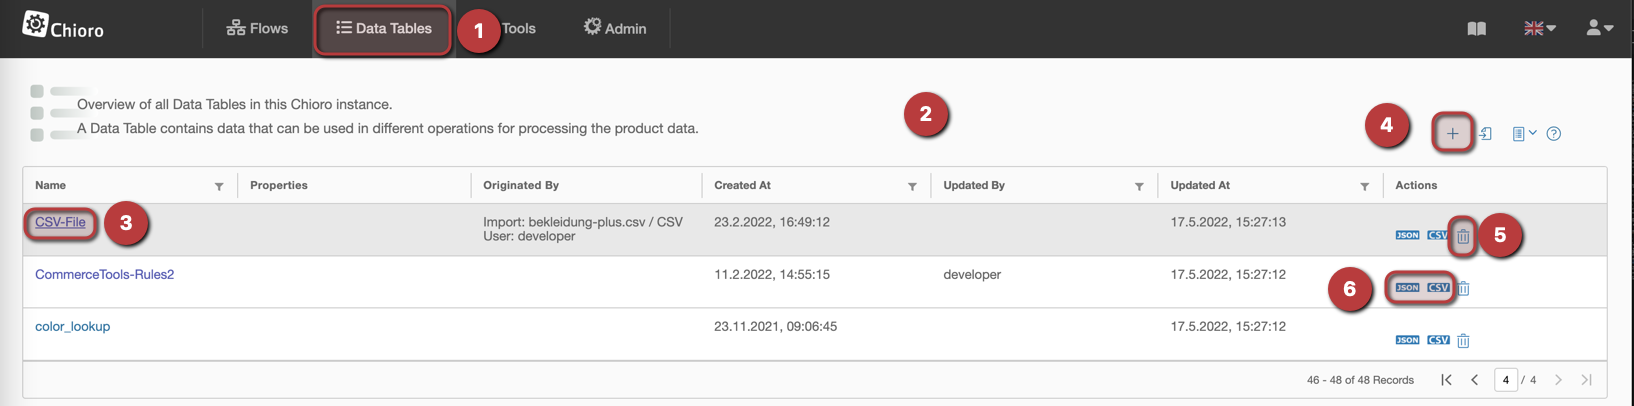Open the column view options dropdown
The height and width of the screenshot is (406, 1634).
point(1523,133)
